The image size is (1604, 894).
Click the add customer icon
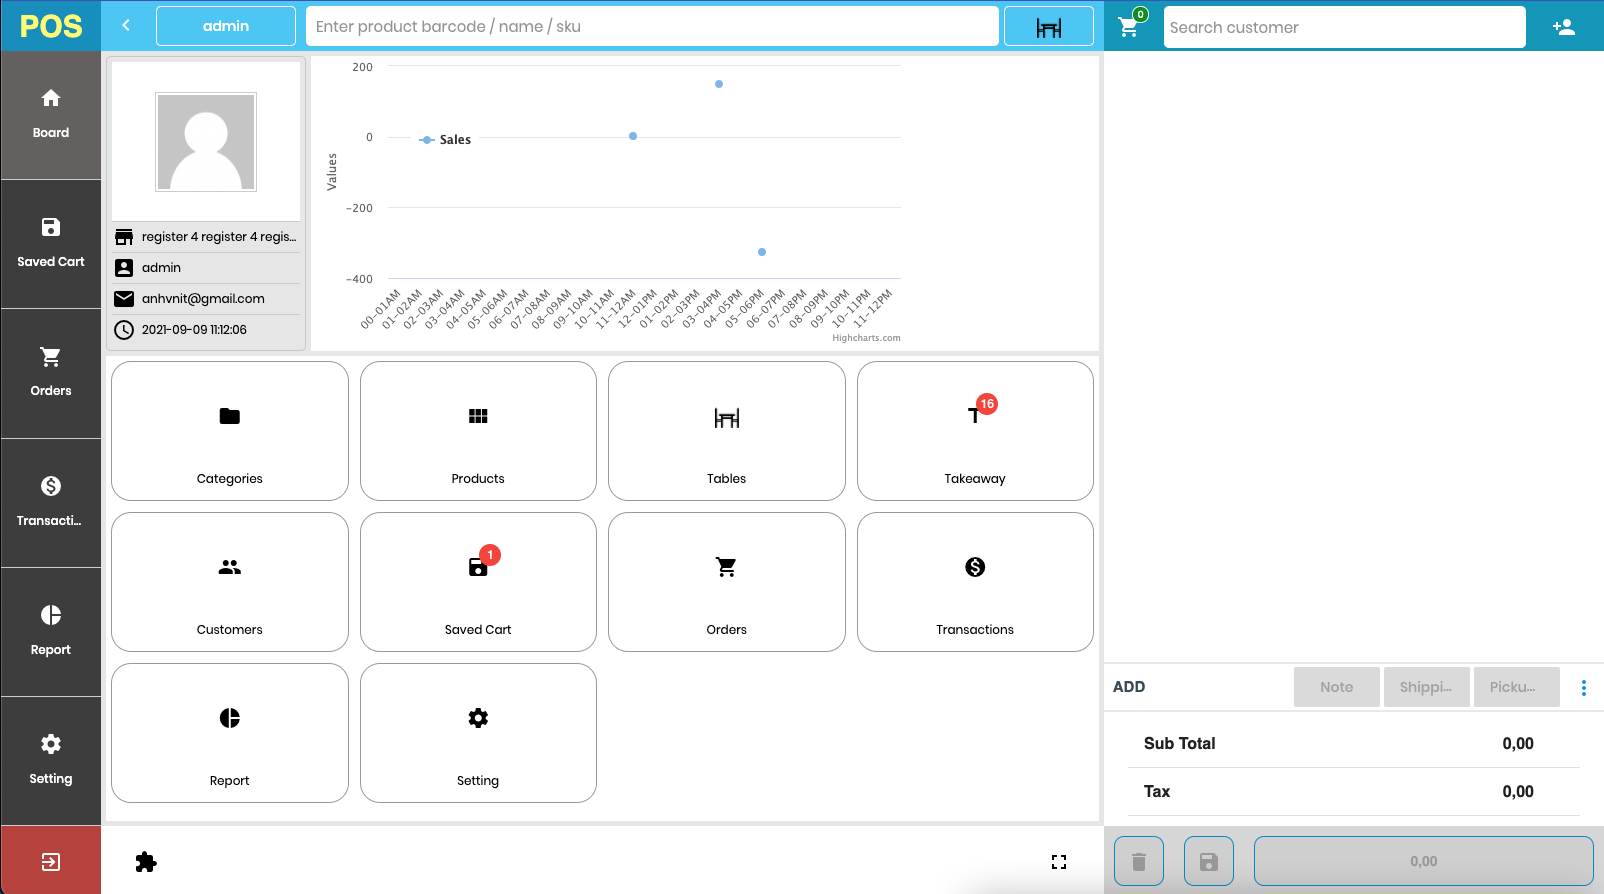click(x=1564, y=27)
